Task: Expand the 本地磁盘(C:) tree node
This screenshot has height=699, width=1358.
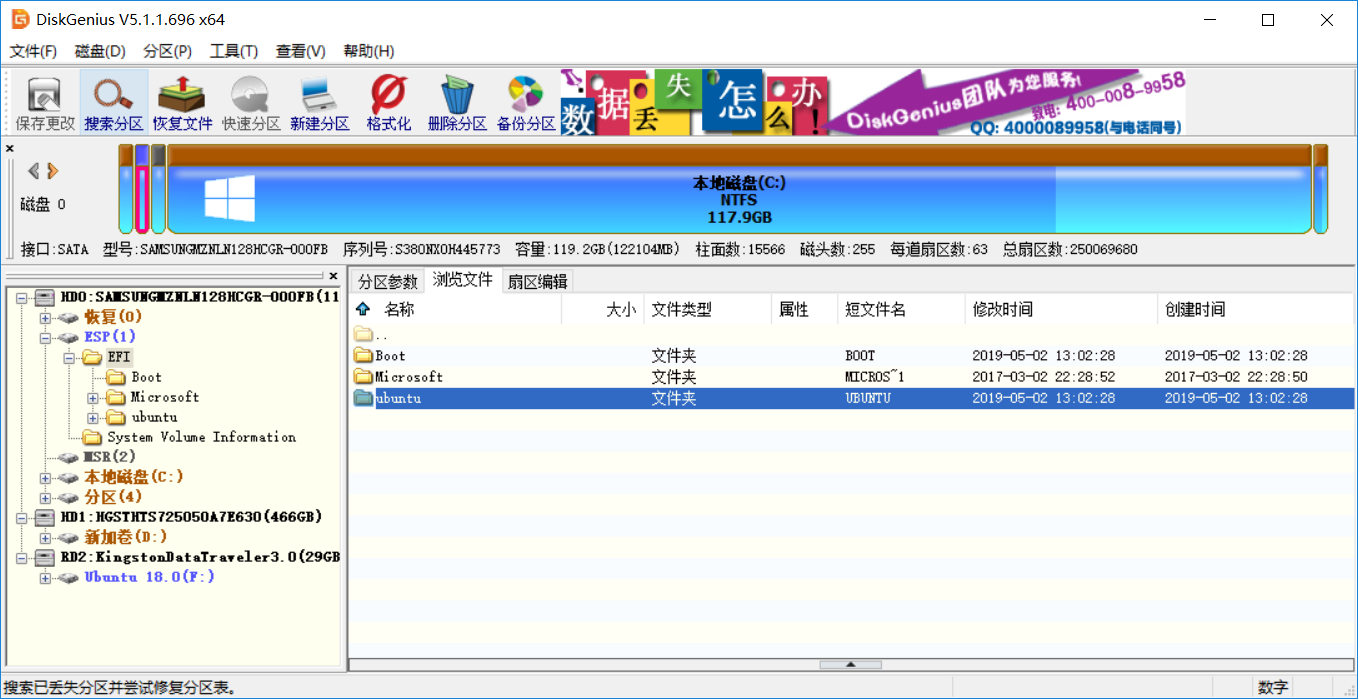Action: tap(45, 477)
